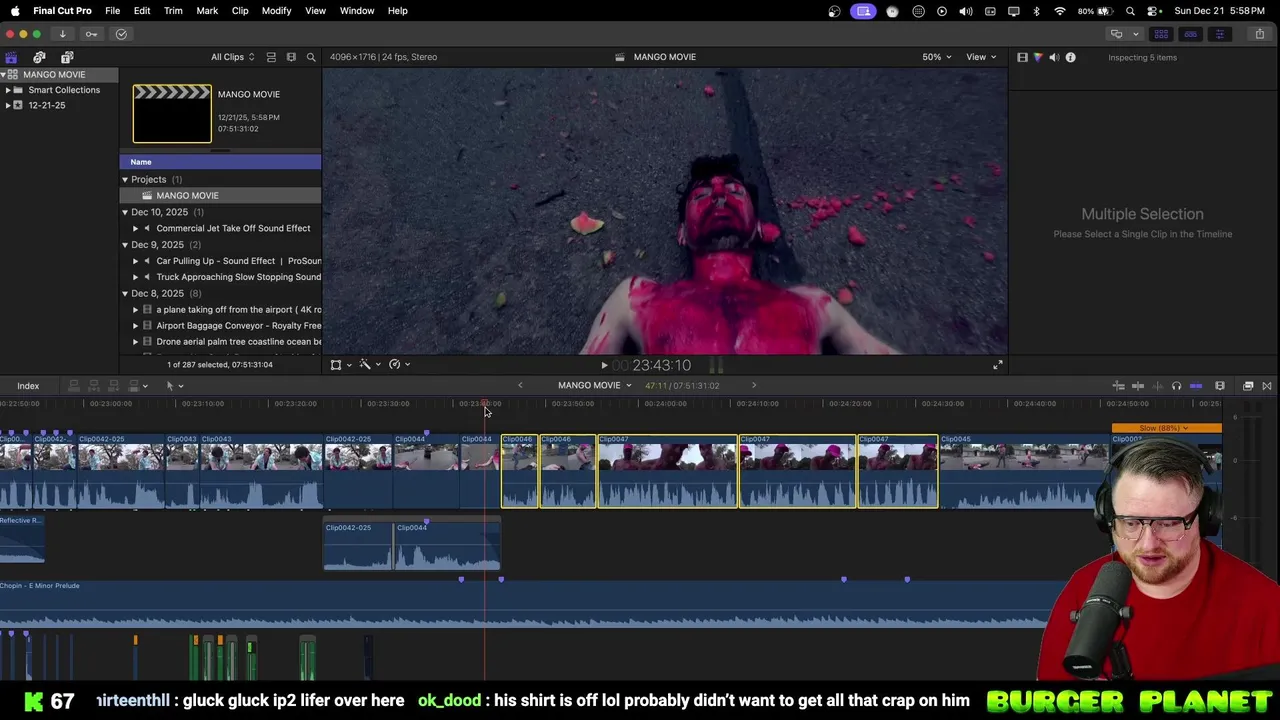Select Truck Approaching Slow Stopping Sound clip
The width and height of the screenshot is (1280, 720).
tap(220, 277)
